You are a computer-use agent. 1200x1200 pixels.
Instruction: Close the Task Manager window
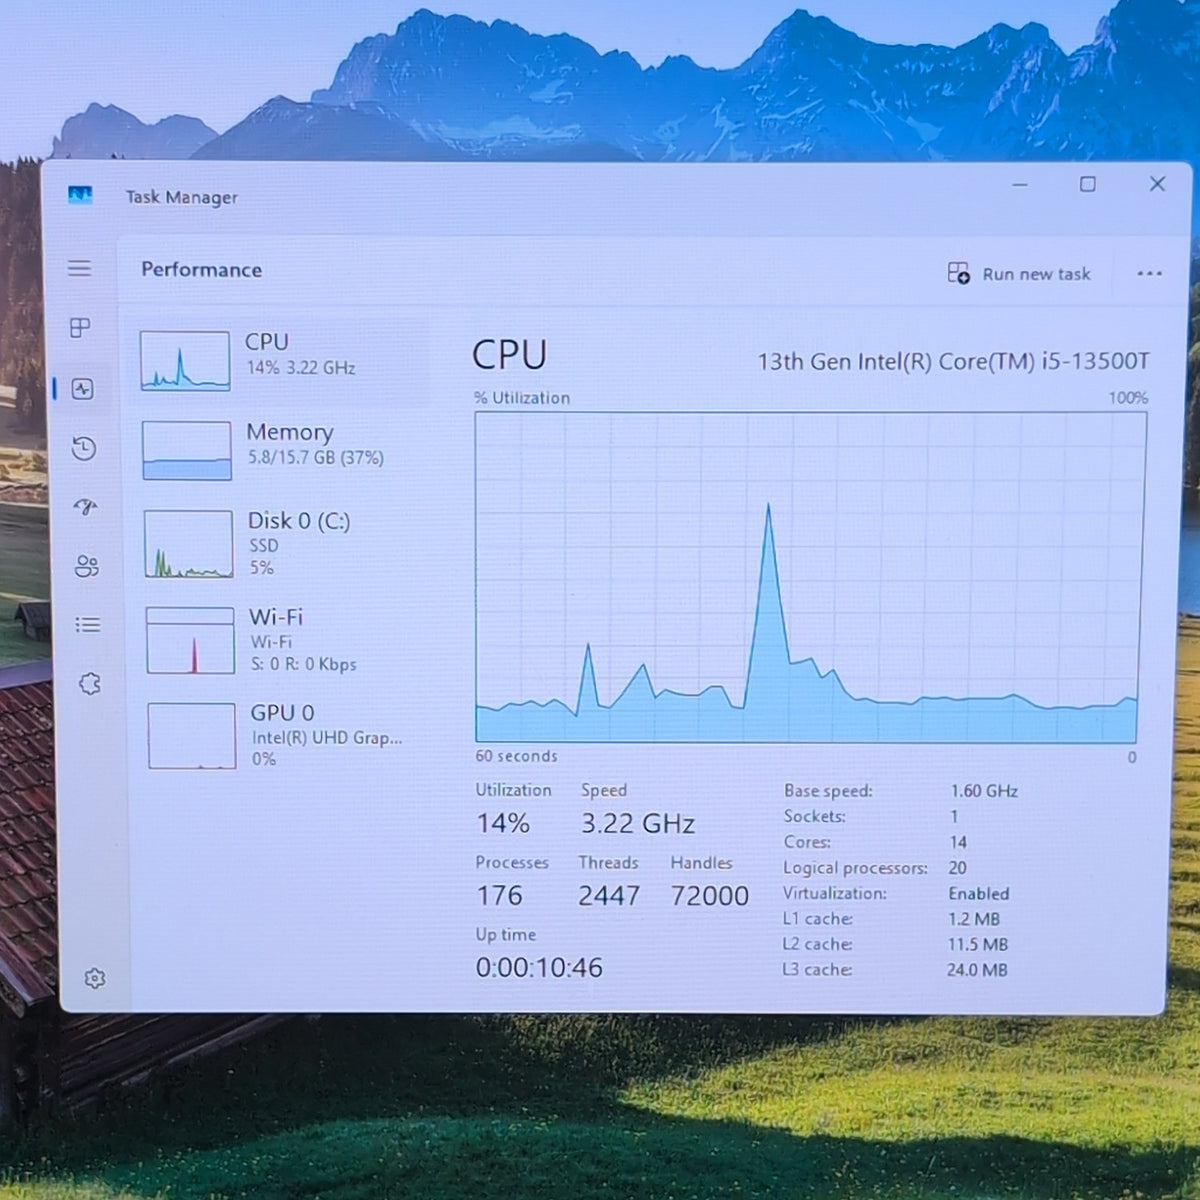(x=1157, y=183)
